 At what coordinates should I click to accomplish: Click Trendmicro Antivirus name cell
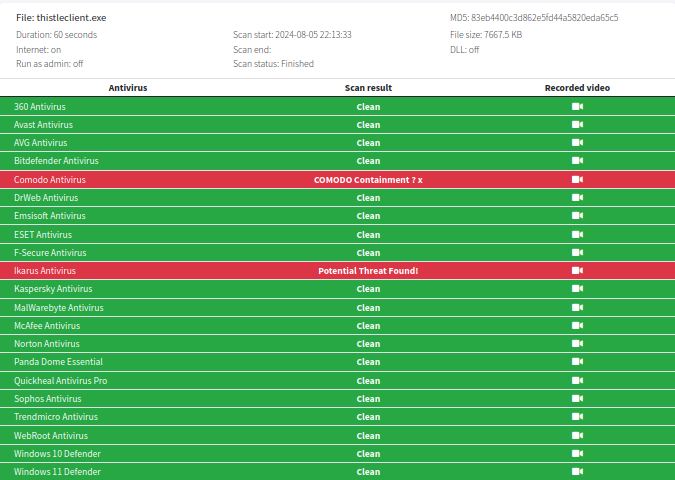pyautogui.click(x=56, y=417)
